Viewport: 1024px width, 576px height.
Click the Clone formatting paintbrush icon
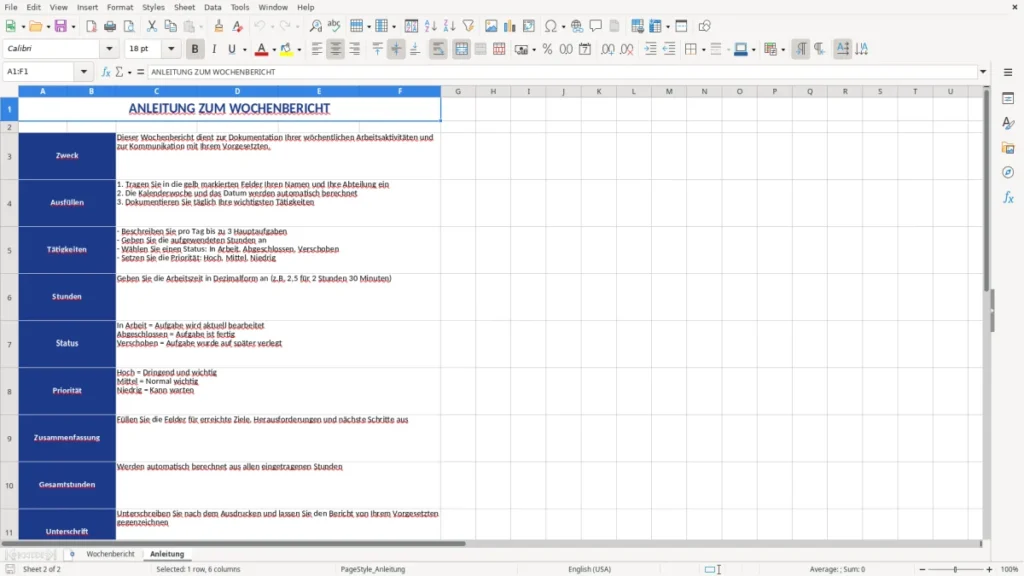tap(219, 26)
